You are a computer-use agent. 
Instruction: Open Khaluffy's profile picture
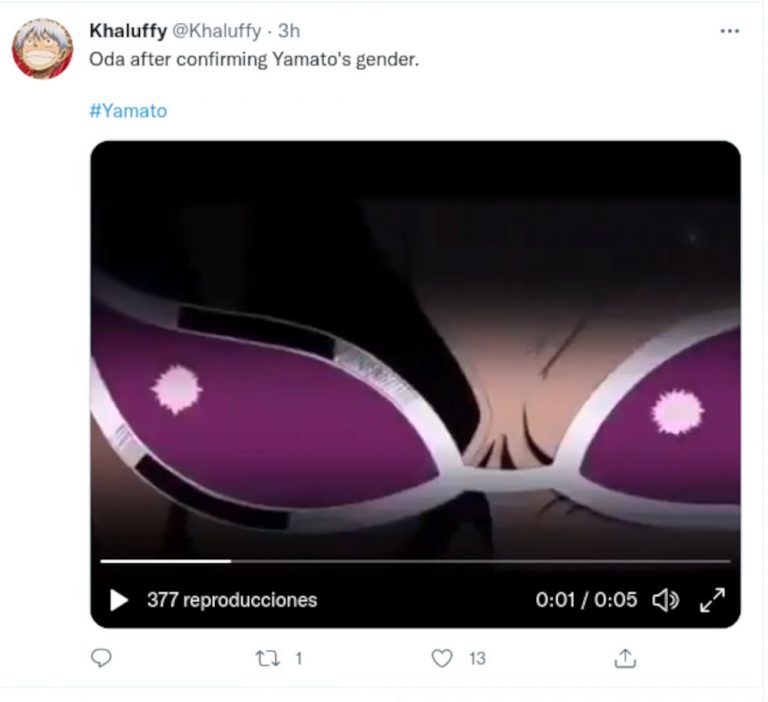point(43,49)
